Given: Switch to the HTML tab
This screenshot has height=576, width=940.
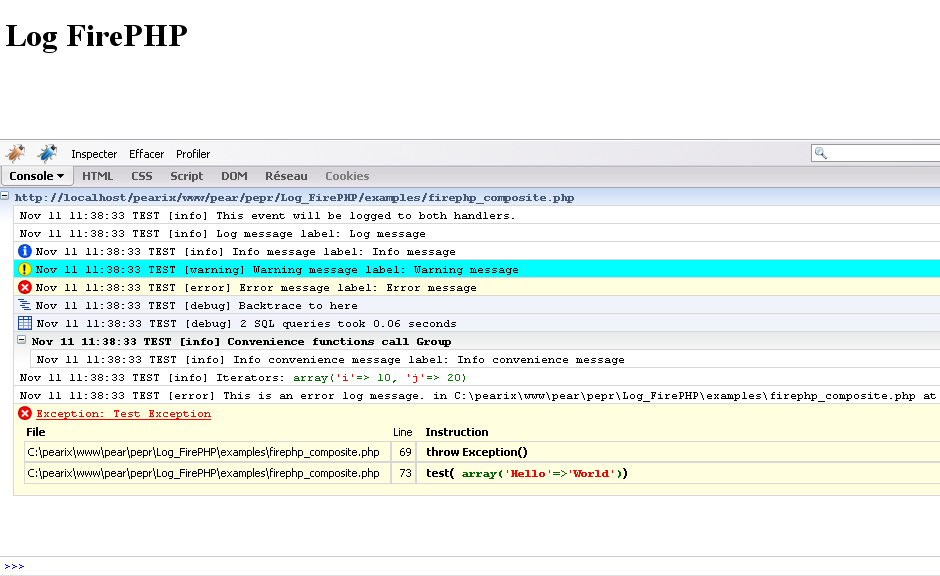Looking at the screenshot, I should (97, 176).
